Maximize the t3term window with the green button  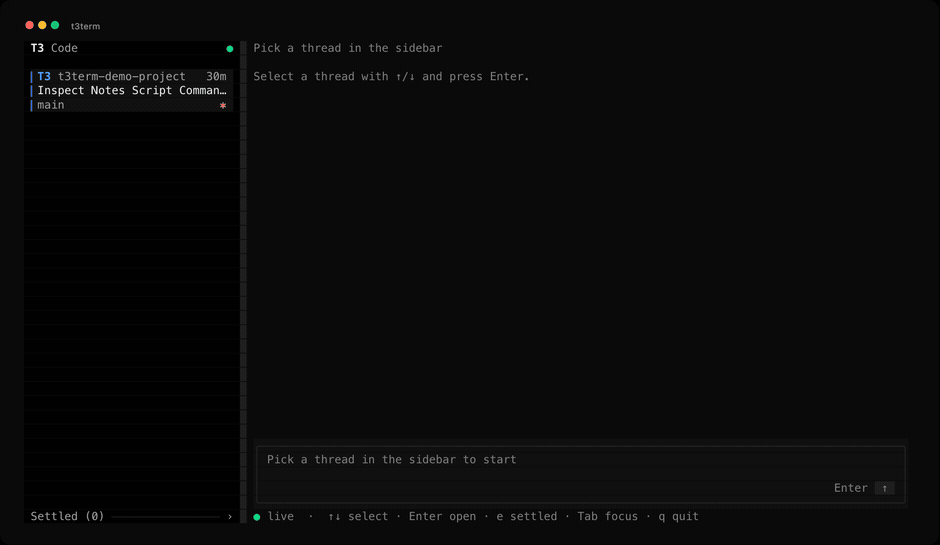pos(55,25)
